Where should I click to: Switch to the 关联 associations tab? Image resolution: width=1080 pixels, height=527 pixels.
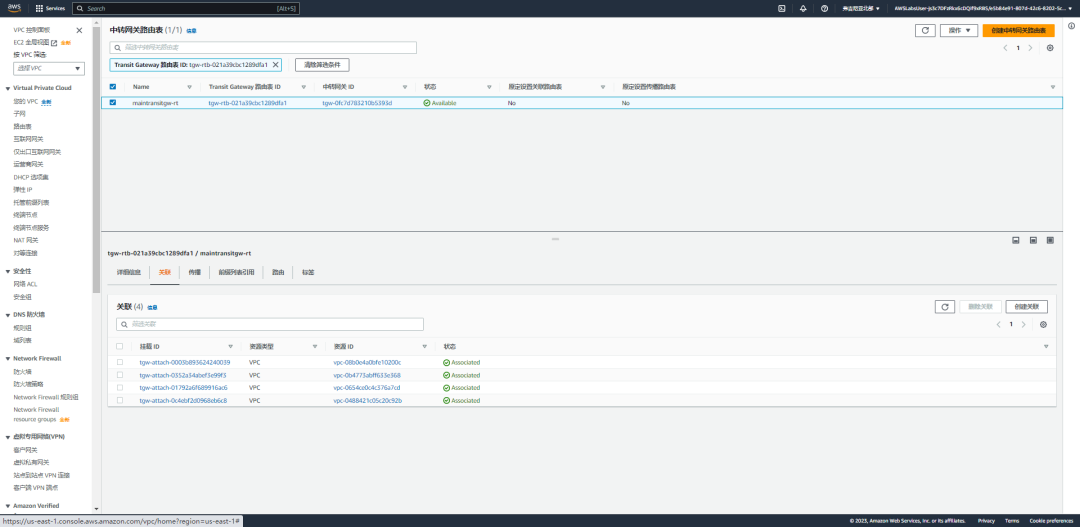(165, 273)
